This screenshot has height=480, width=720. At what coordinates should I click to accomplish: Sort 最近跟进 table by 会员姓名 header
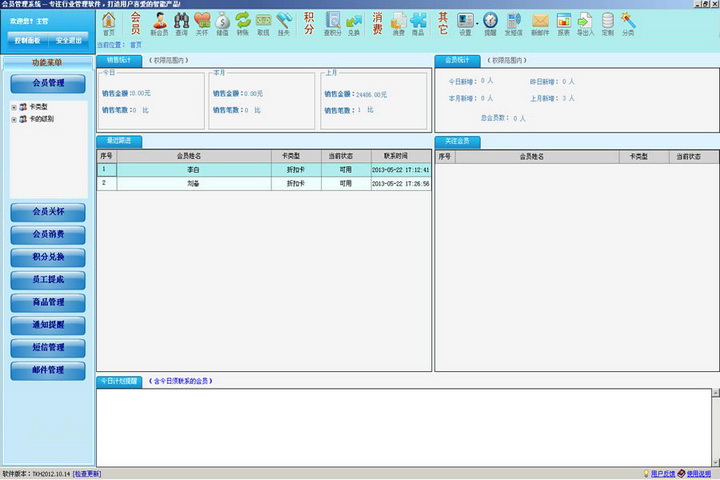tap(193, 156)
